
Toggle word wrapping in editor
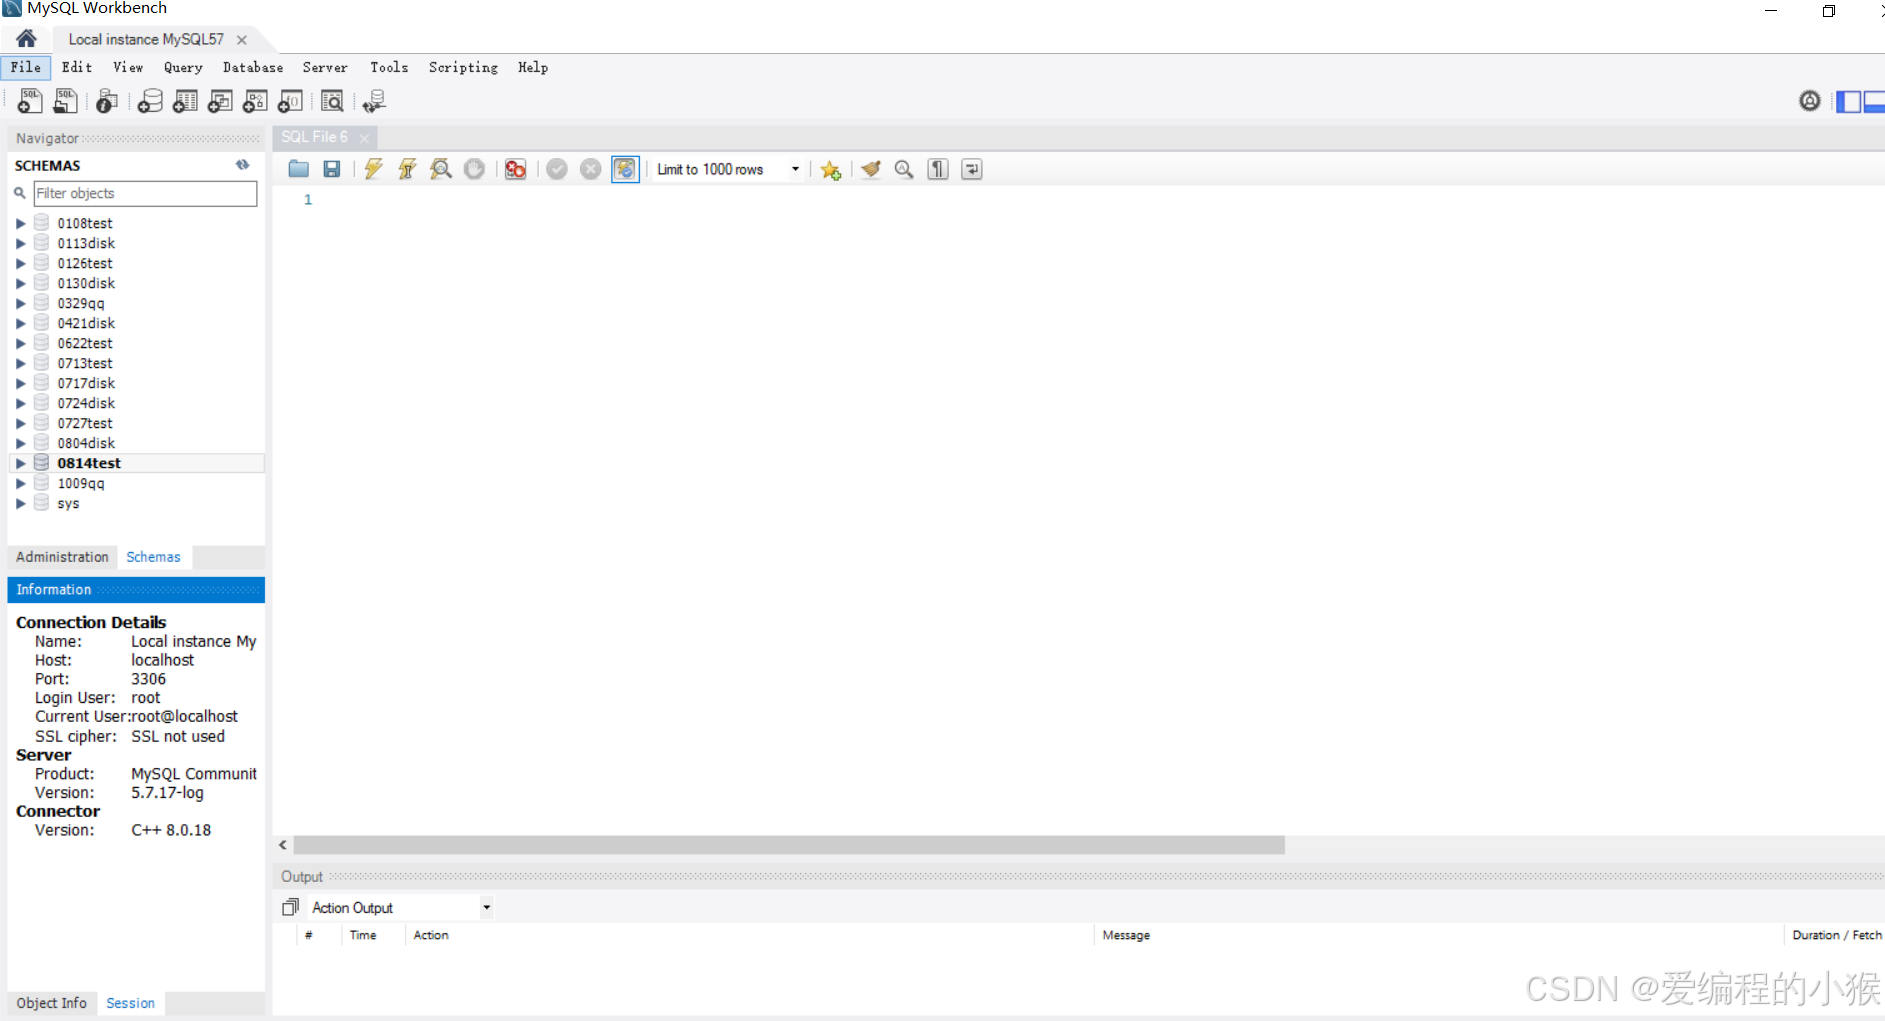[972, 169]
